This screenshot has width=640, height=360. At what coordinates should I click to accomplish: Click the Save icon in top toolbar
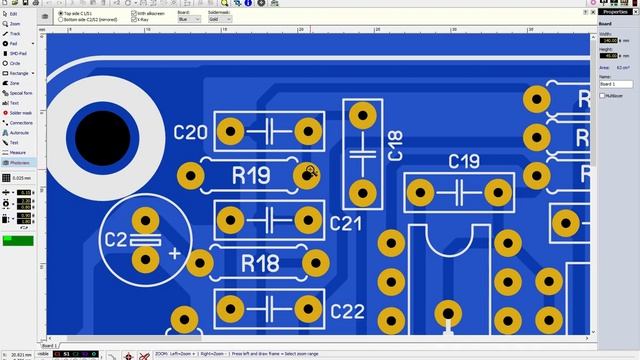pos(25,3)
